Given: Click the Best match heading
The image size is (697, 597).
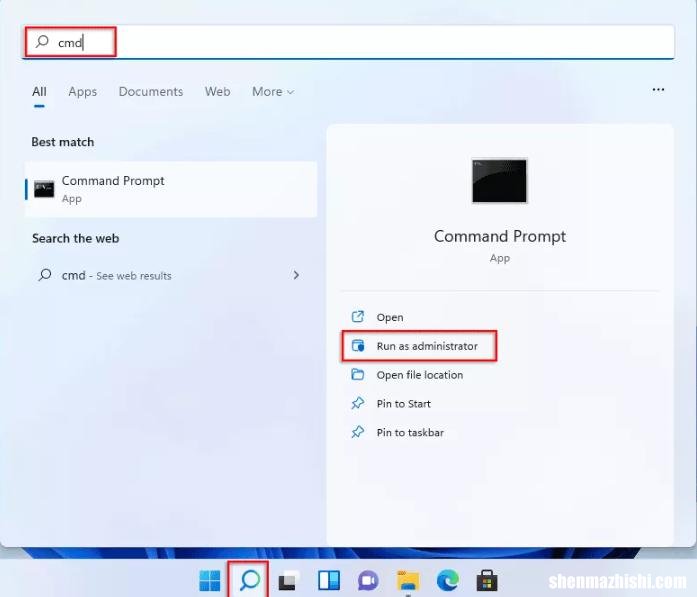Looking at the screenshot, I should coord(63,142).
